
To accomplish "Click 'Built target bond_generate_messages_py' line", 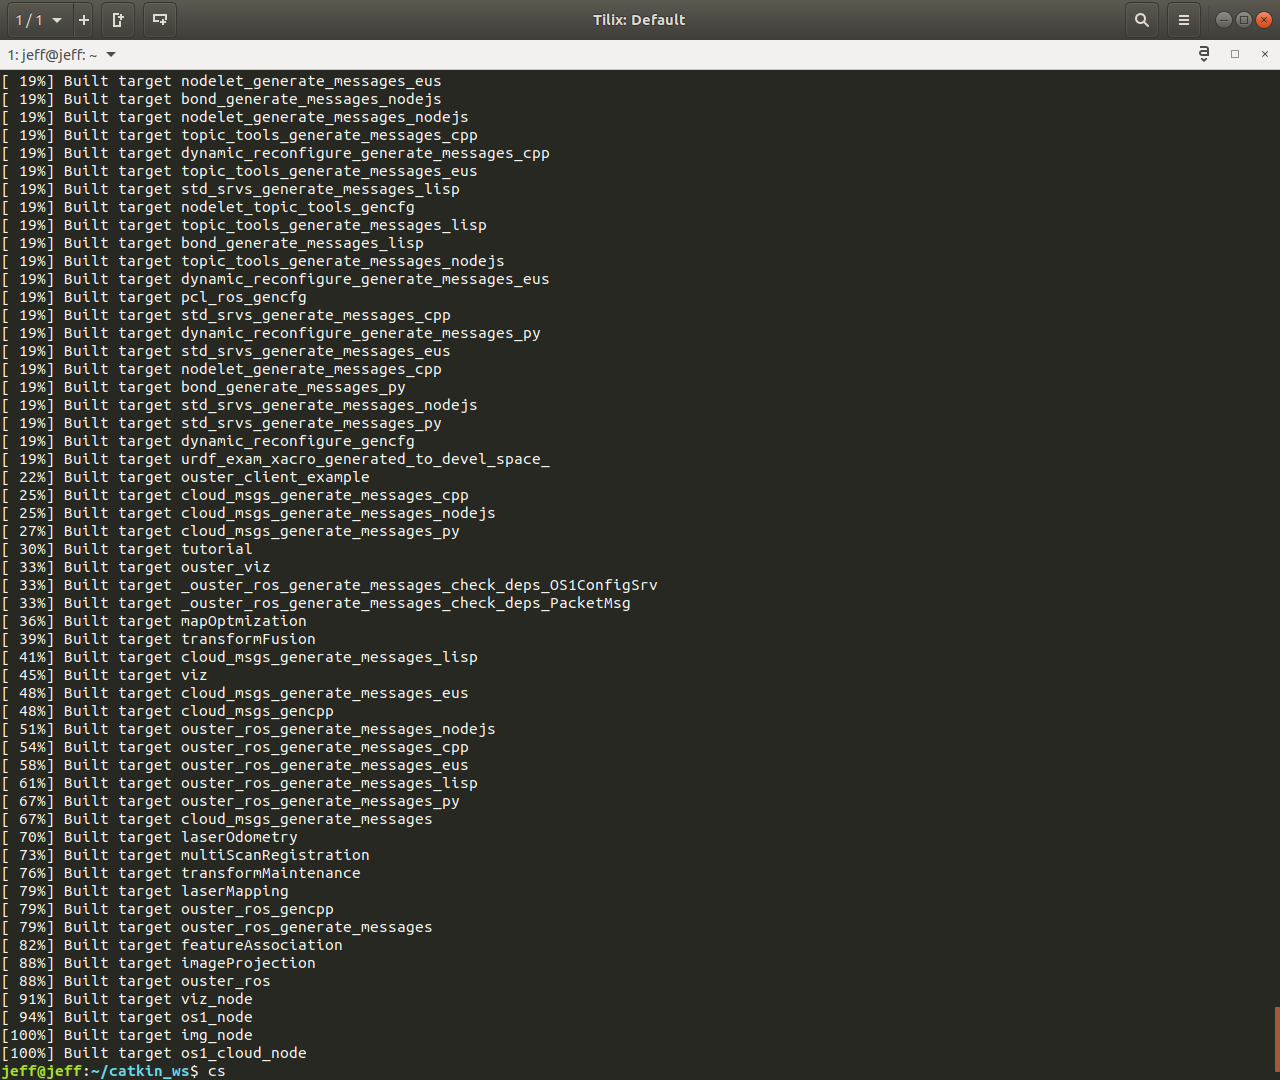I will [203, 387].
